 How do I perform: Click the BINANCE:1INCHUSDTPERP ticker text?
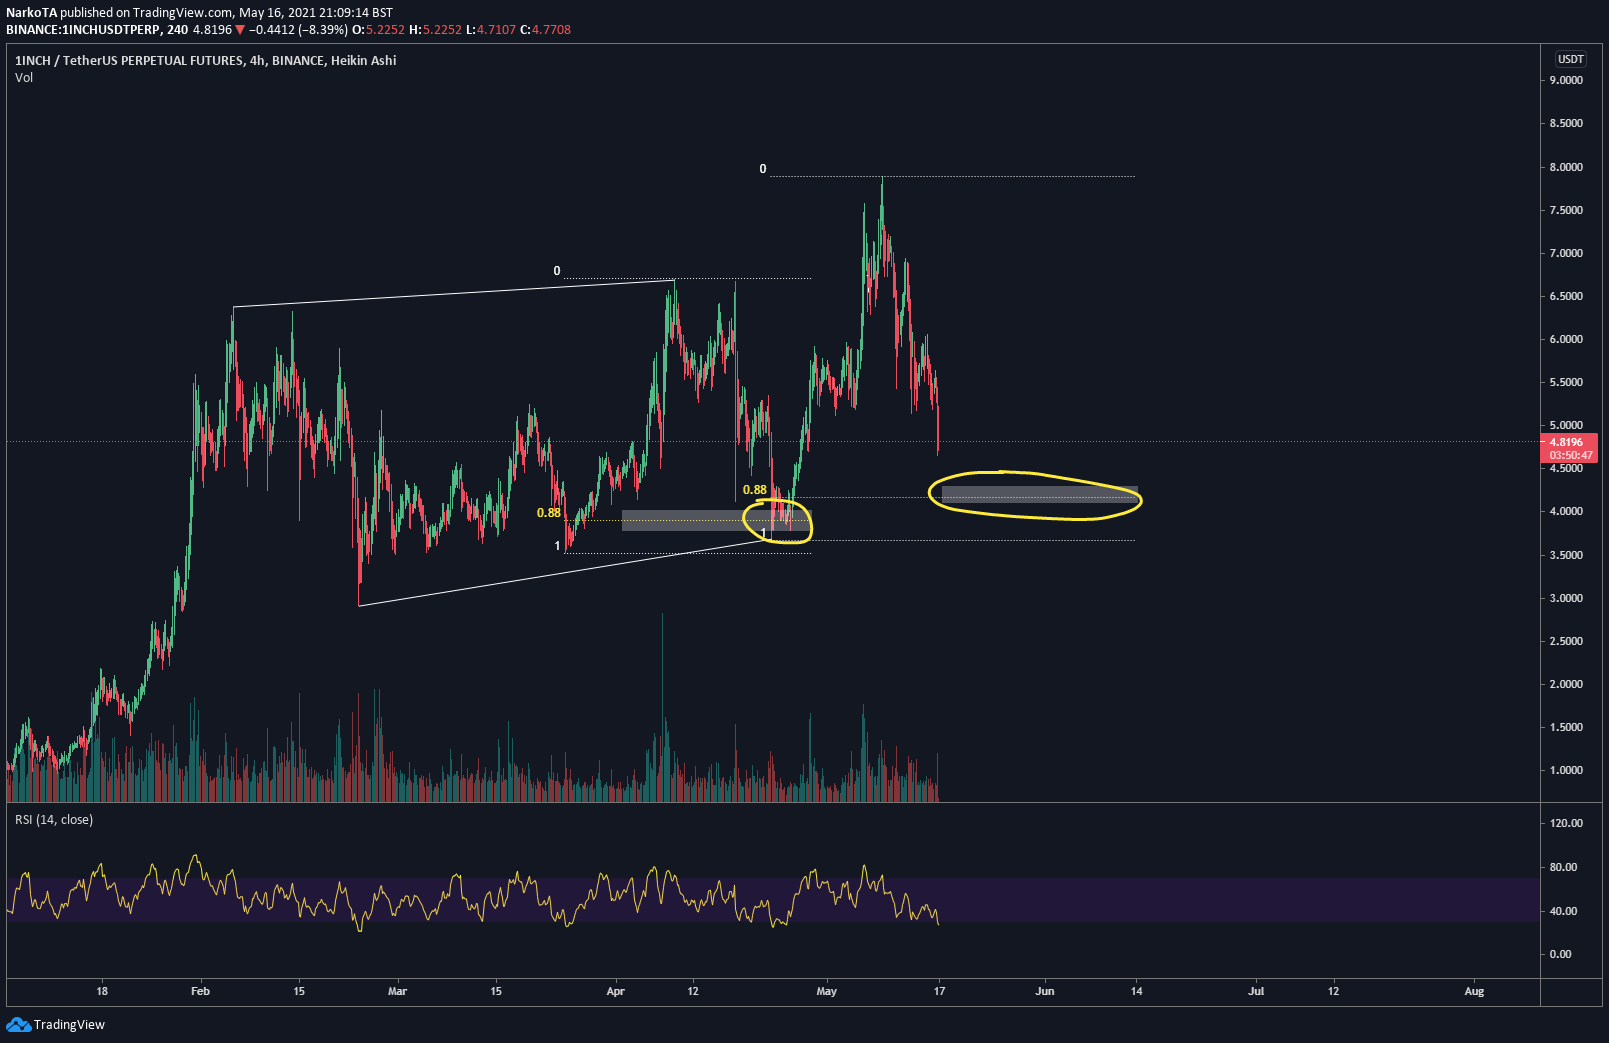(83, 30)
